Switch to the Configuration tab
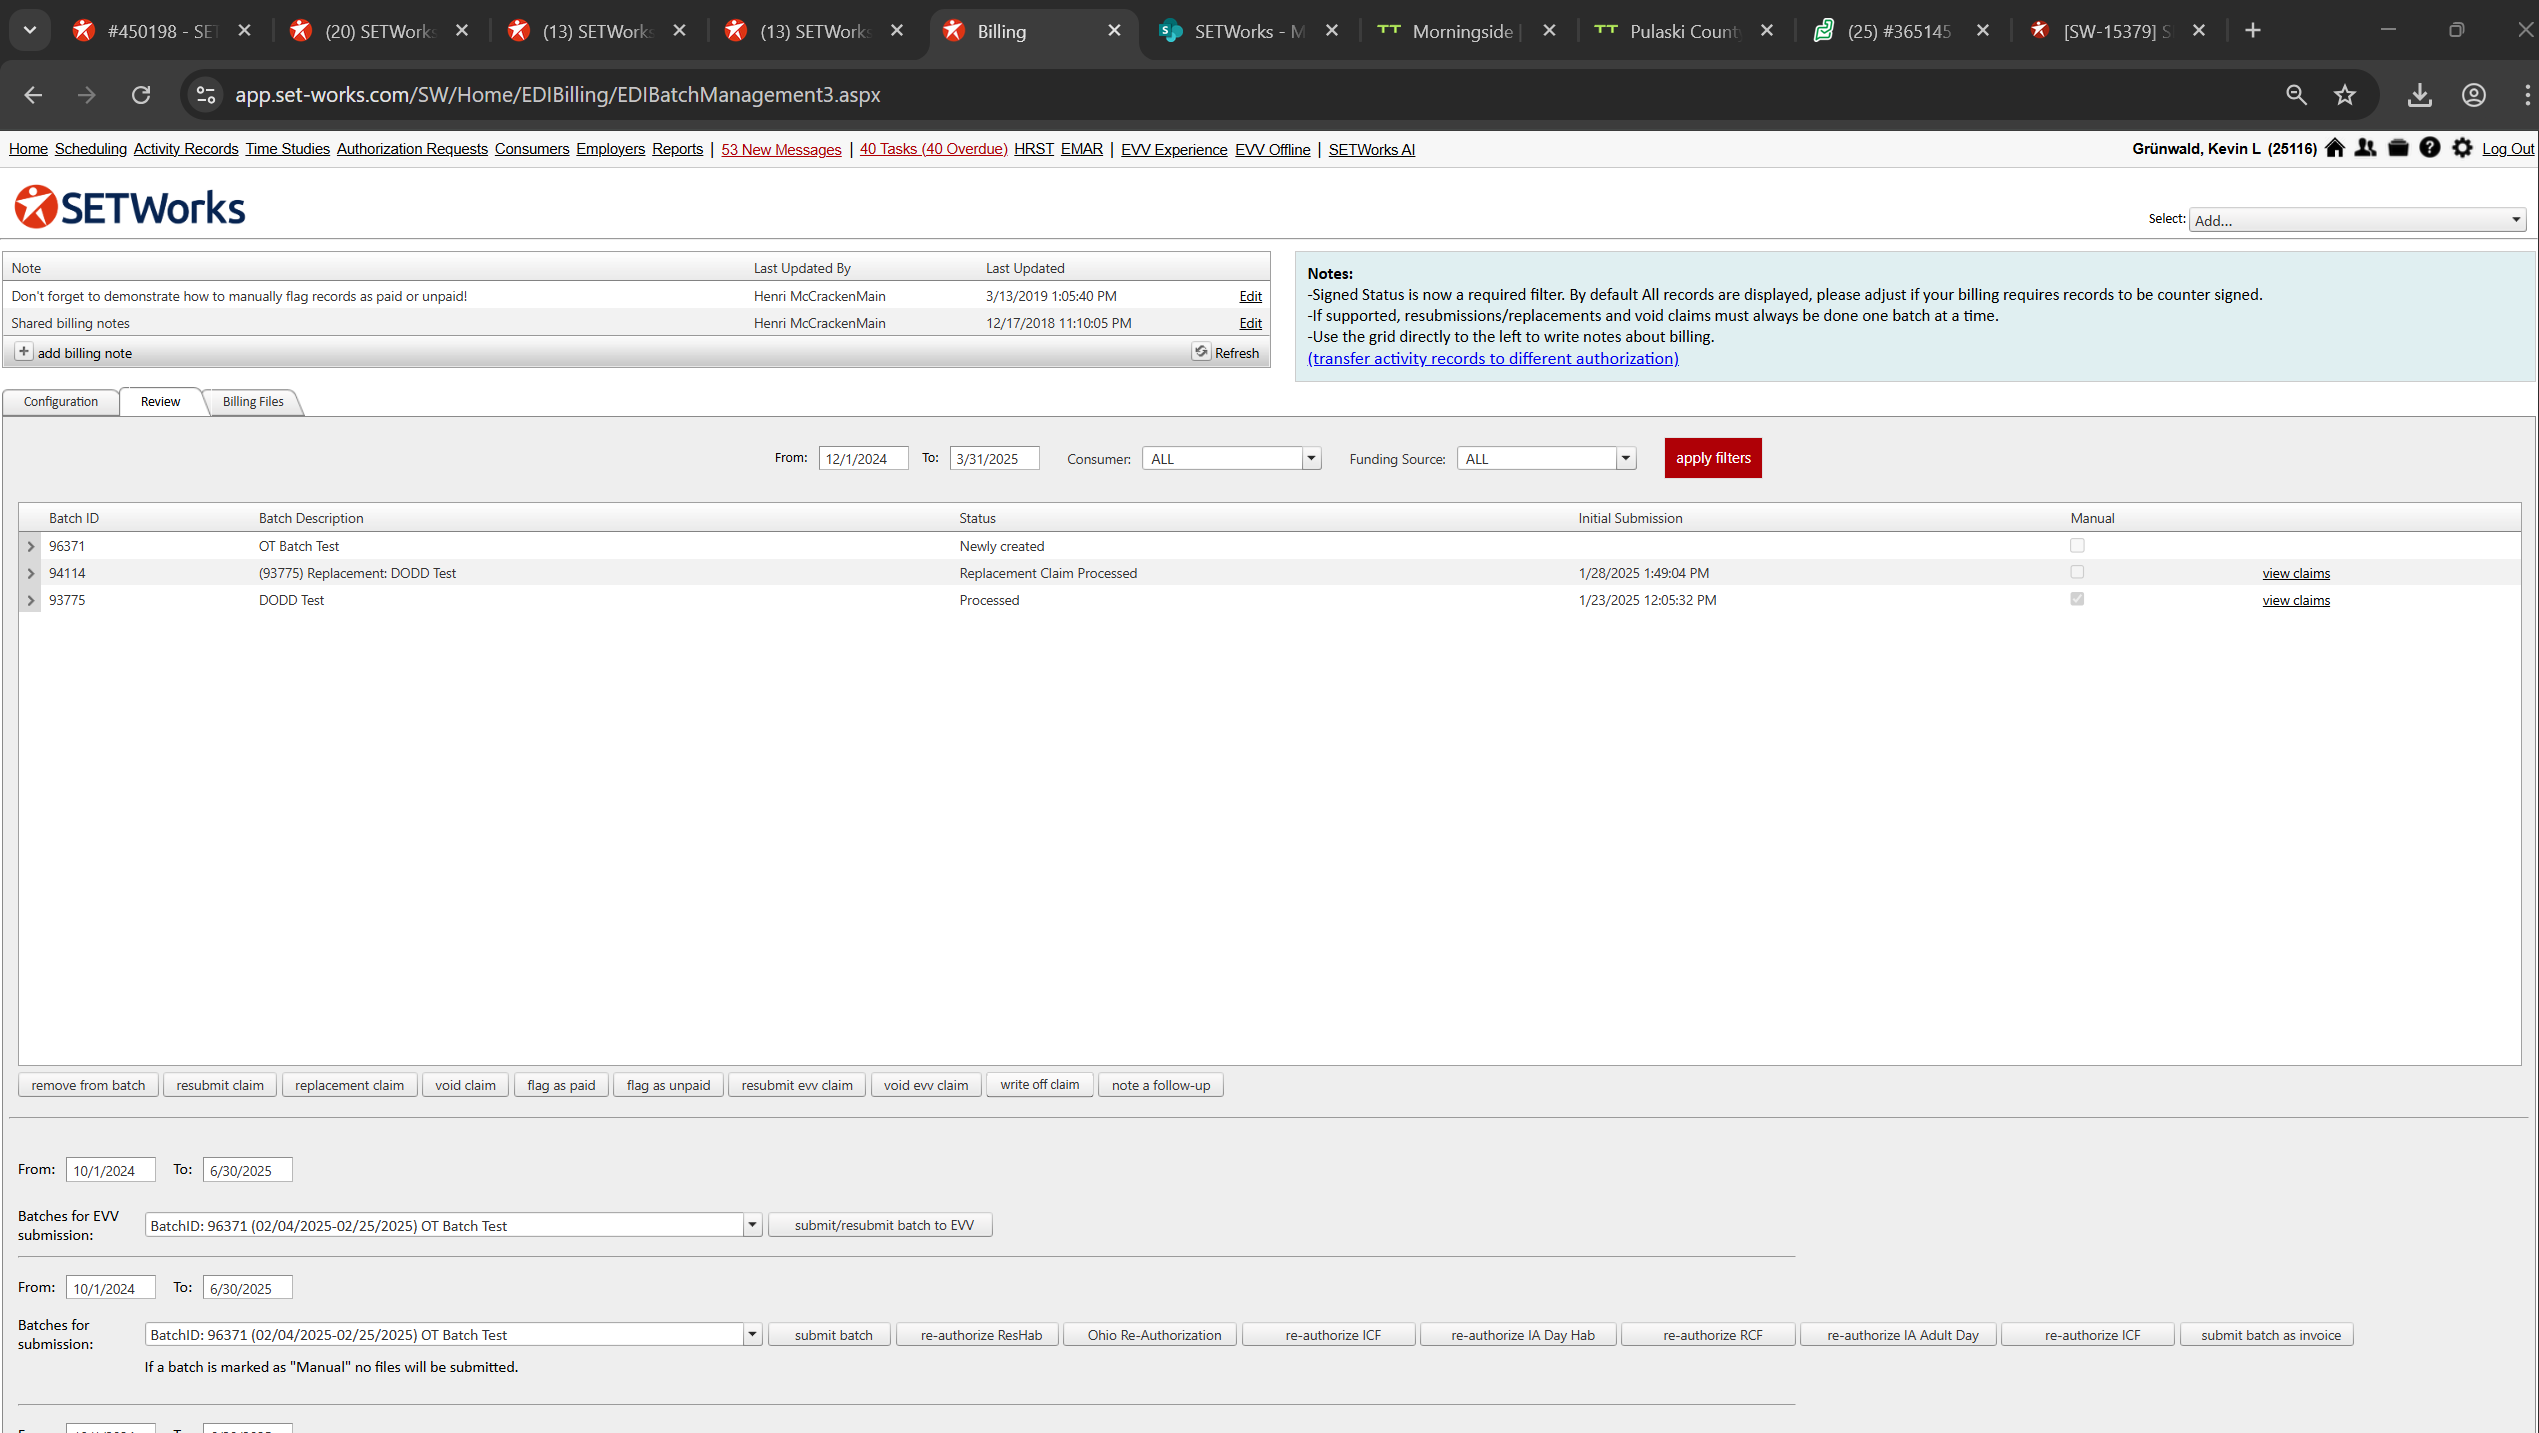The height and width of the screenshot is (1433, 2539). click(x=61, y=402)
